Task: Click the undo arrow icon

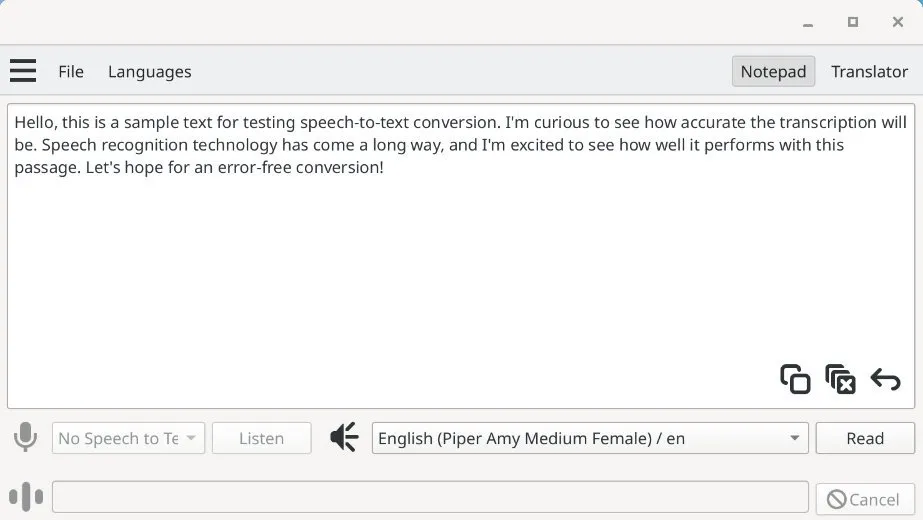Action: 885,380
